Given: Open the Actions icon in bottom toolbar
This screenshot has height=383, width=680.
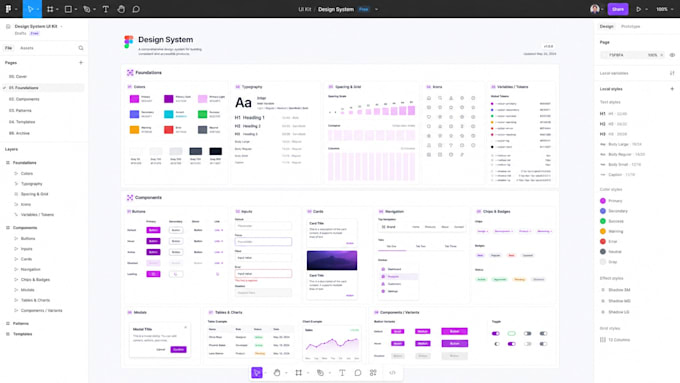Looking at the screenshot, I should tap(373, 373).
